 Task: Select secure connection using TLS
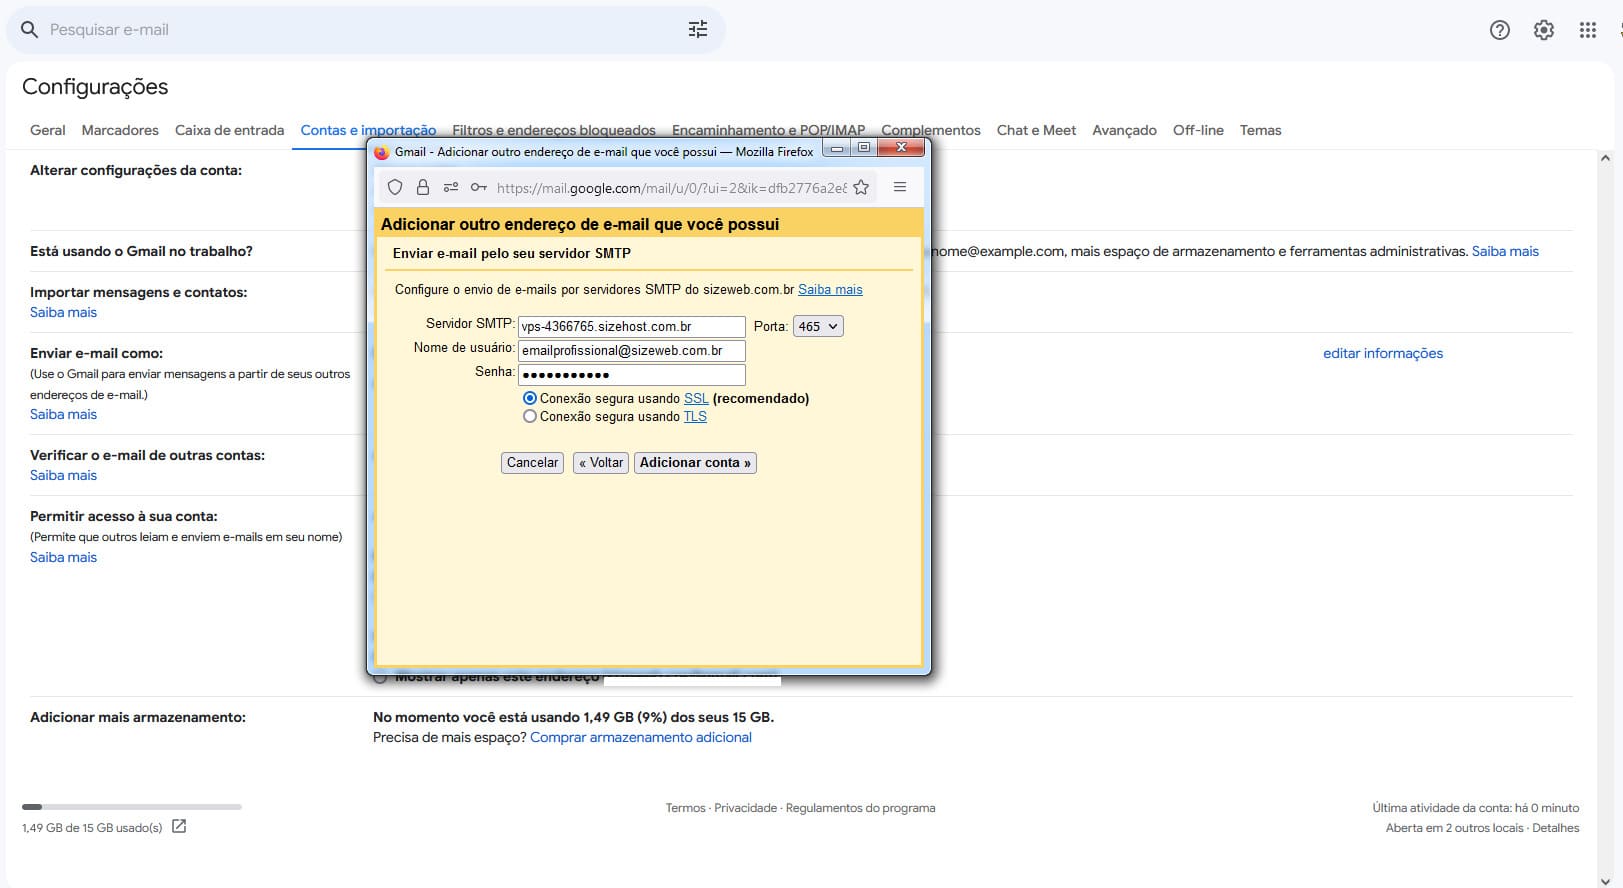(x=530, y=417)
